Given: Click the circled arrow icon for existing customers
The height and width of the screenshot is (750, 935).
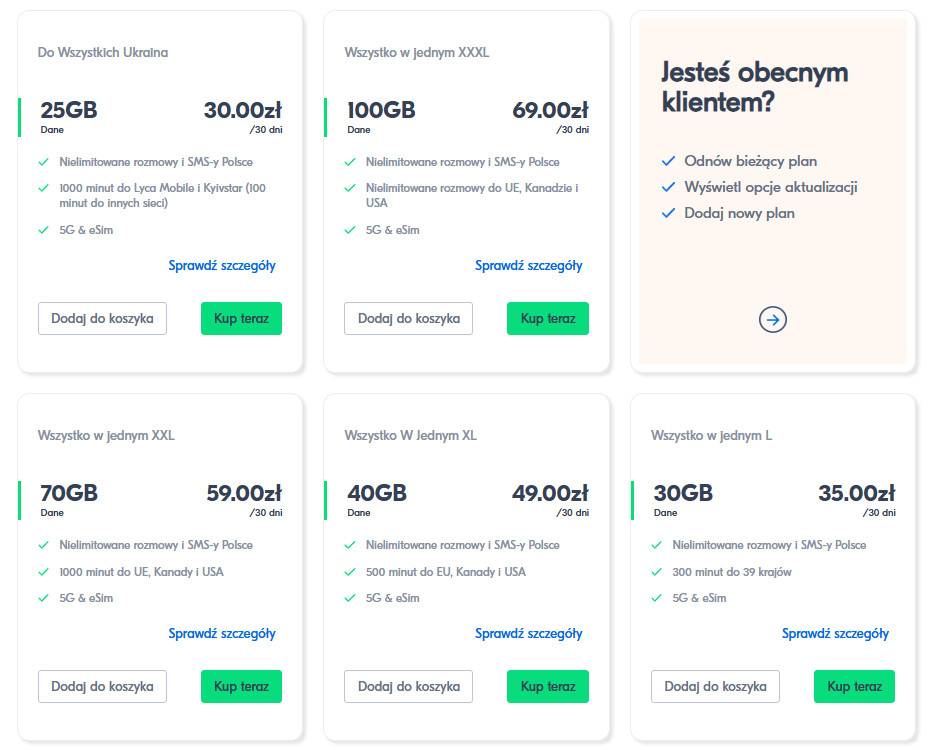Looking at the screenshot, I should tap(773, 319).
